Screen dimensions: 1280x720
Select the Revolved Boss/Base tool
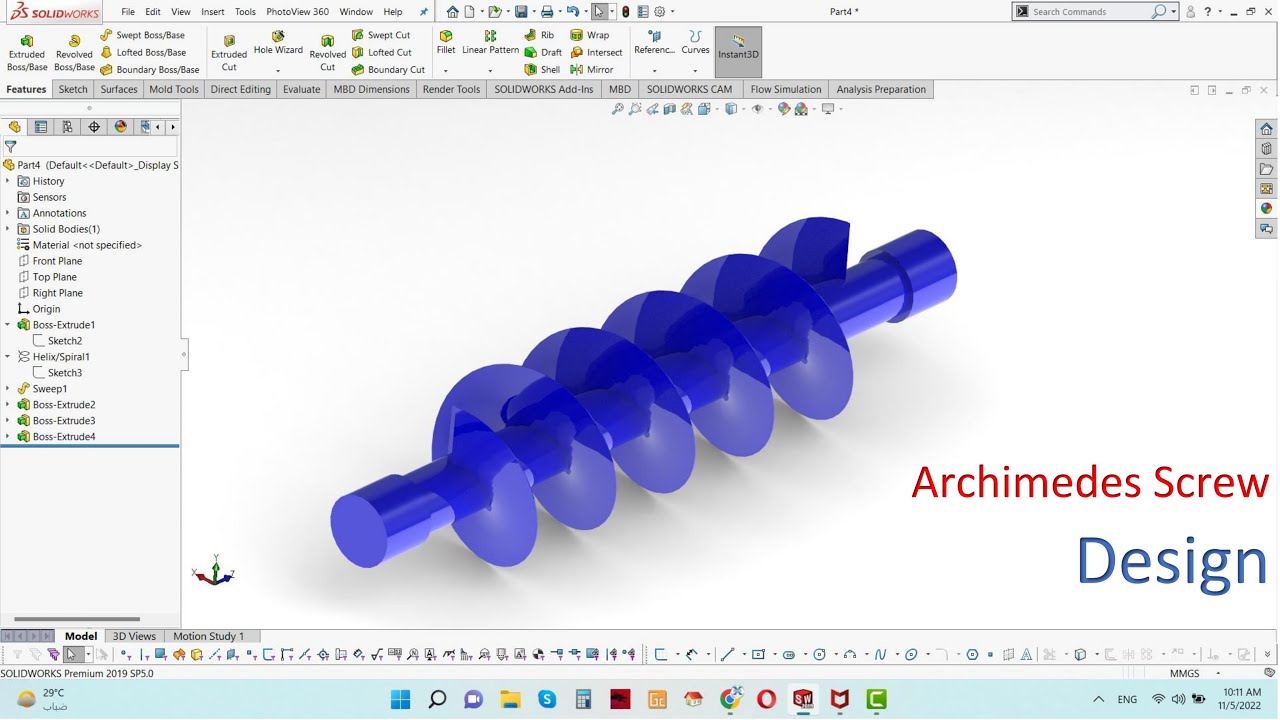[74, 53]
